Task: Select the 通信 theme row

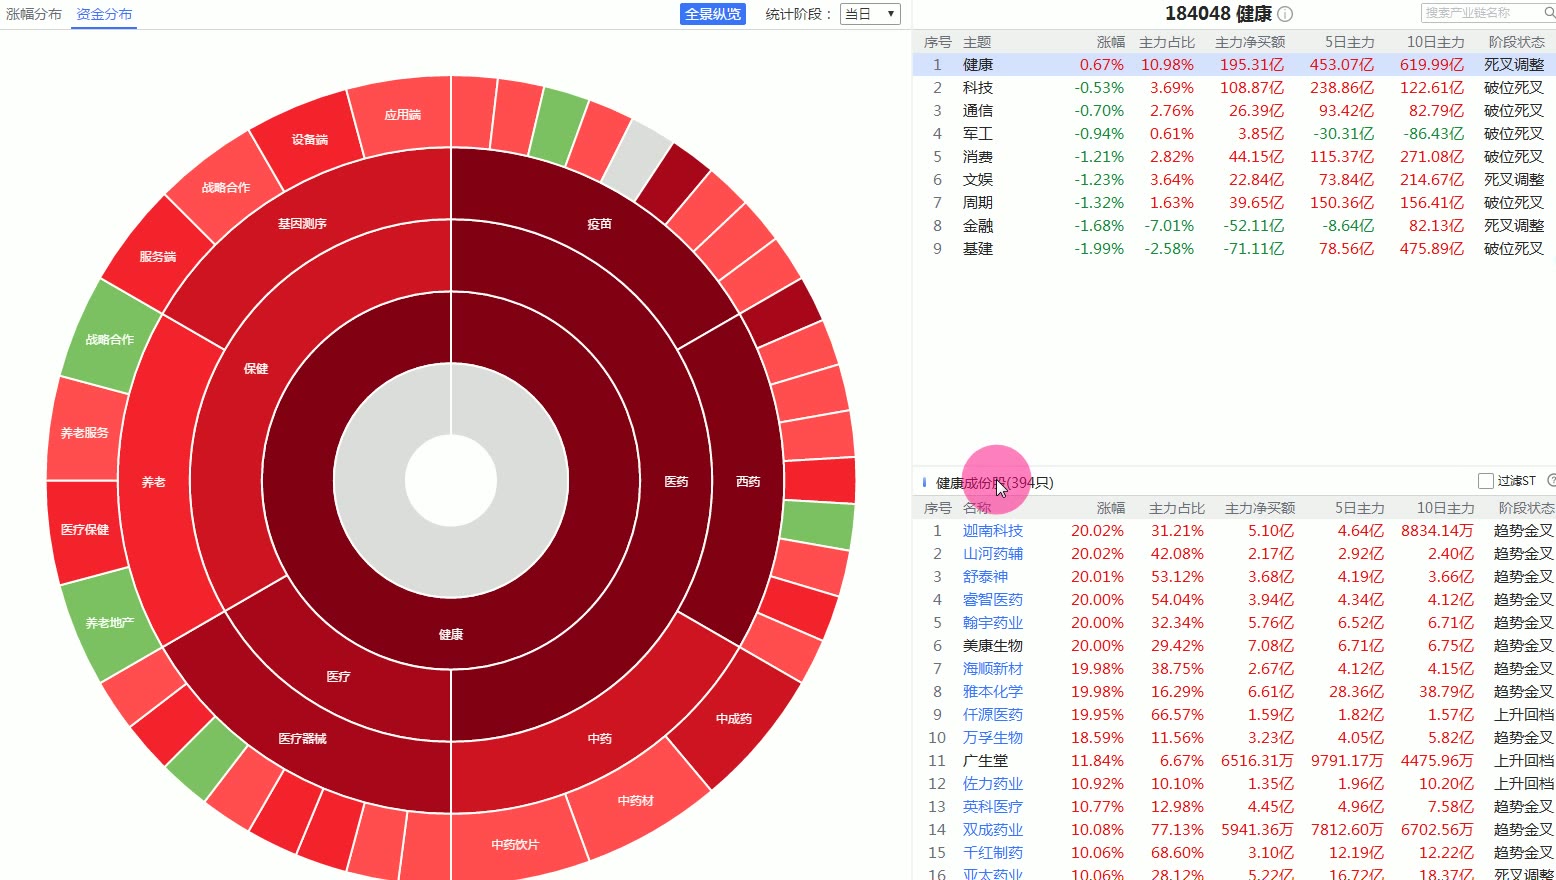Action: (x=1234, y=110)
